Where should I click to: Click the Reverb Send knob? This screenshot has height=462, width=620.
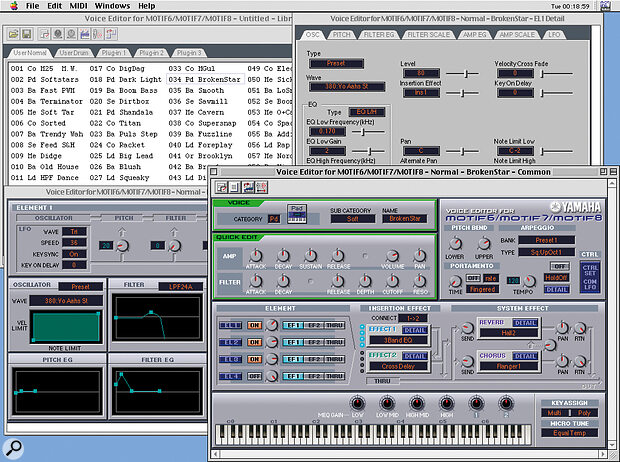pyautogui.click(x=467, y=328)
